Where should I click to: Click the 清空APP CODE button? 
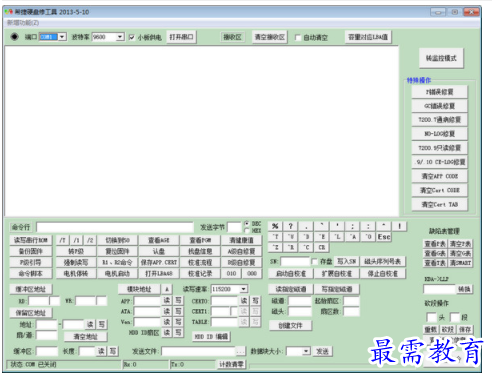440,176
